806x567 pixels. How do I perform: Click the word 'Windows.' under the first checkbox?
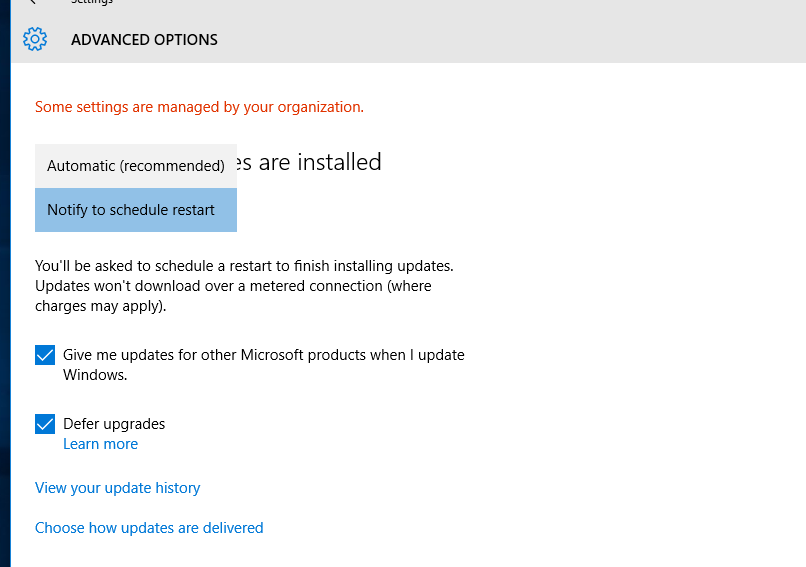[95, 375]
